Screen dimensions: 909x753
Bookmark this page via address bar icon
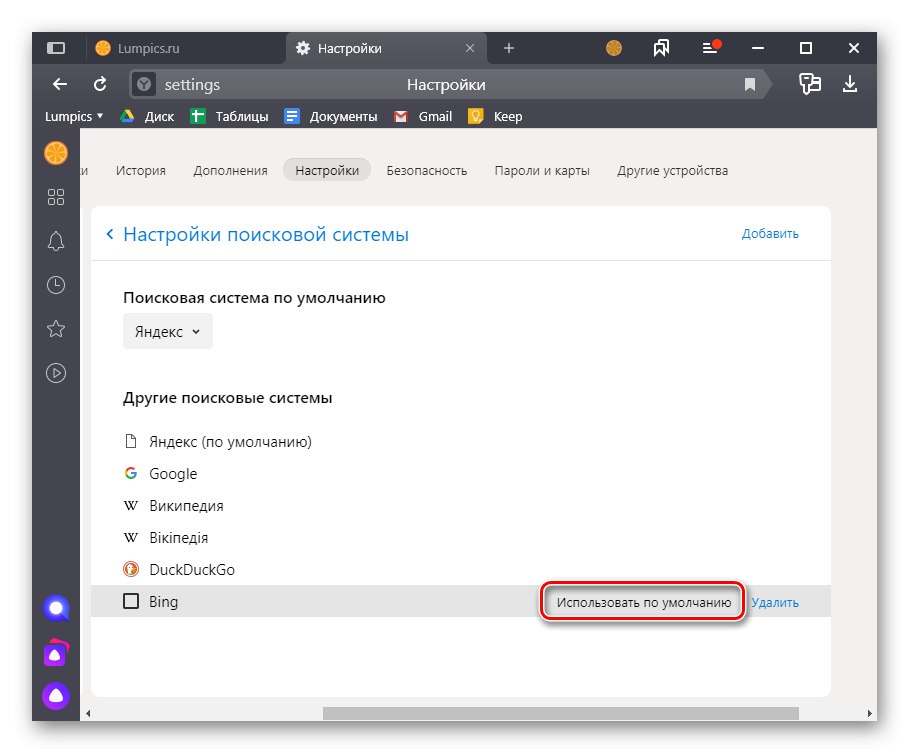(750, 85)
